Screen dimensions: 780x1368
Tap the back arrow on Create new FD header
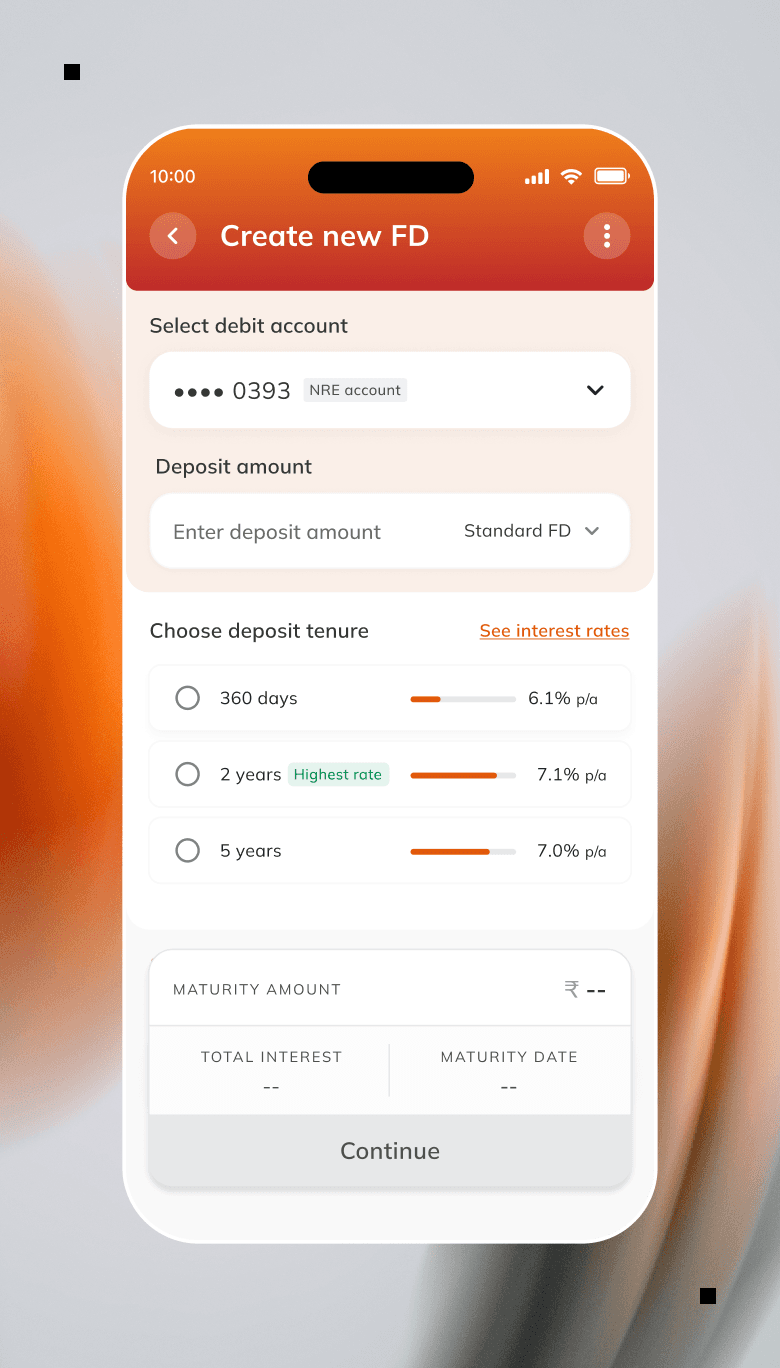click(172, 236)
